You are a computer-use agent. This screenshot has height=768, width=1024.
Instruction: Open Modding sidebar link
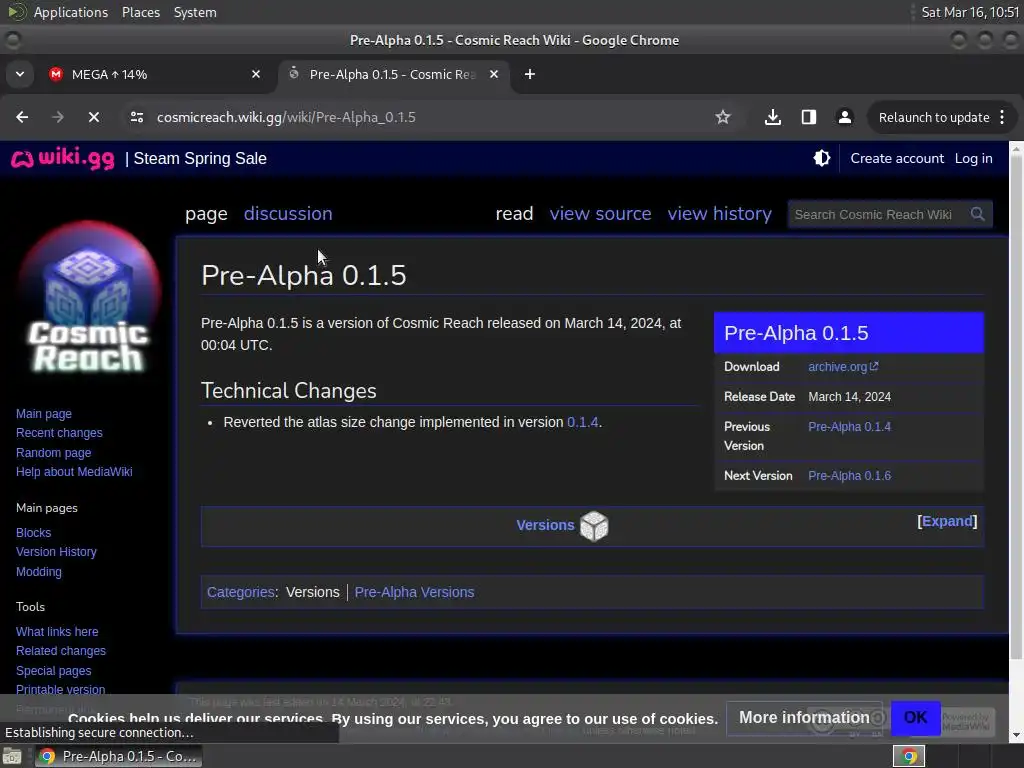tap(39, 571)
